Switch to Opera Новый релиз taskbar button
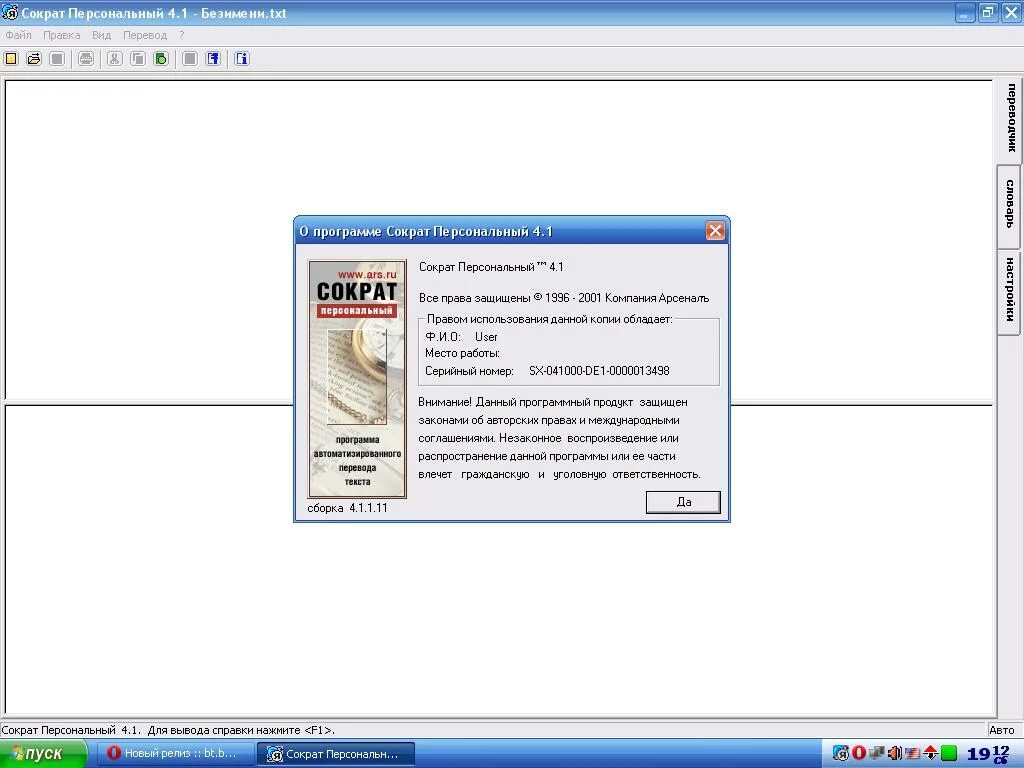The width and height of the screenshot is (1024, 768). 174,754
